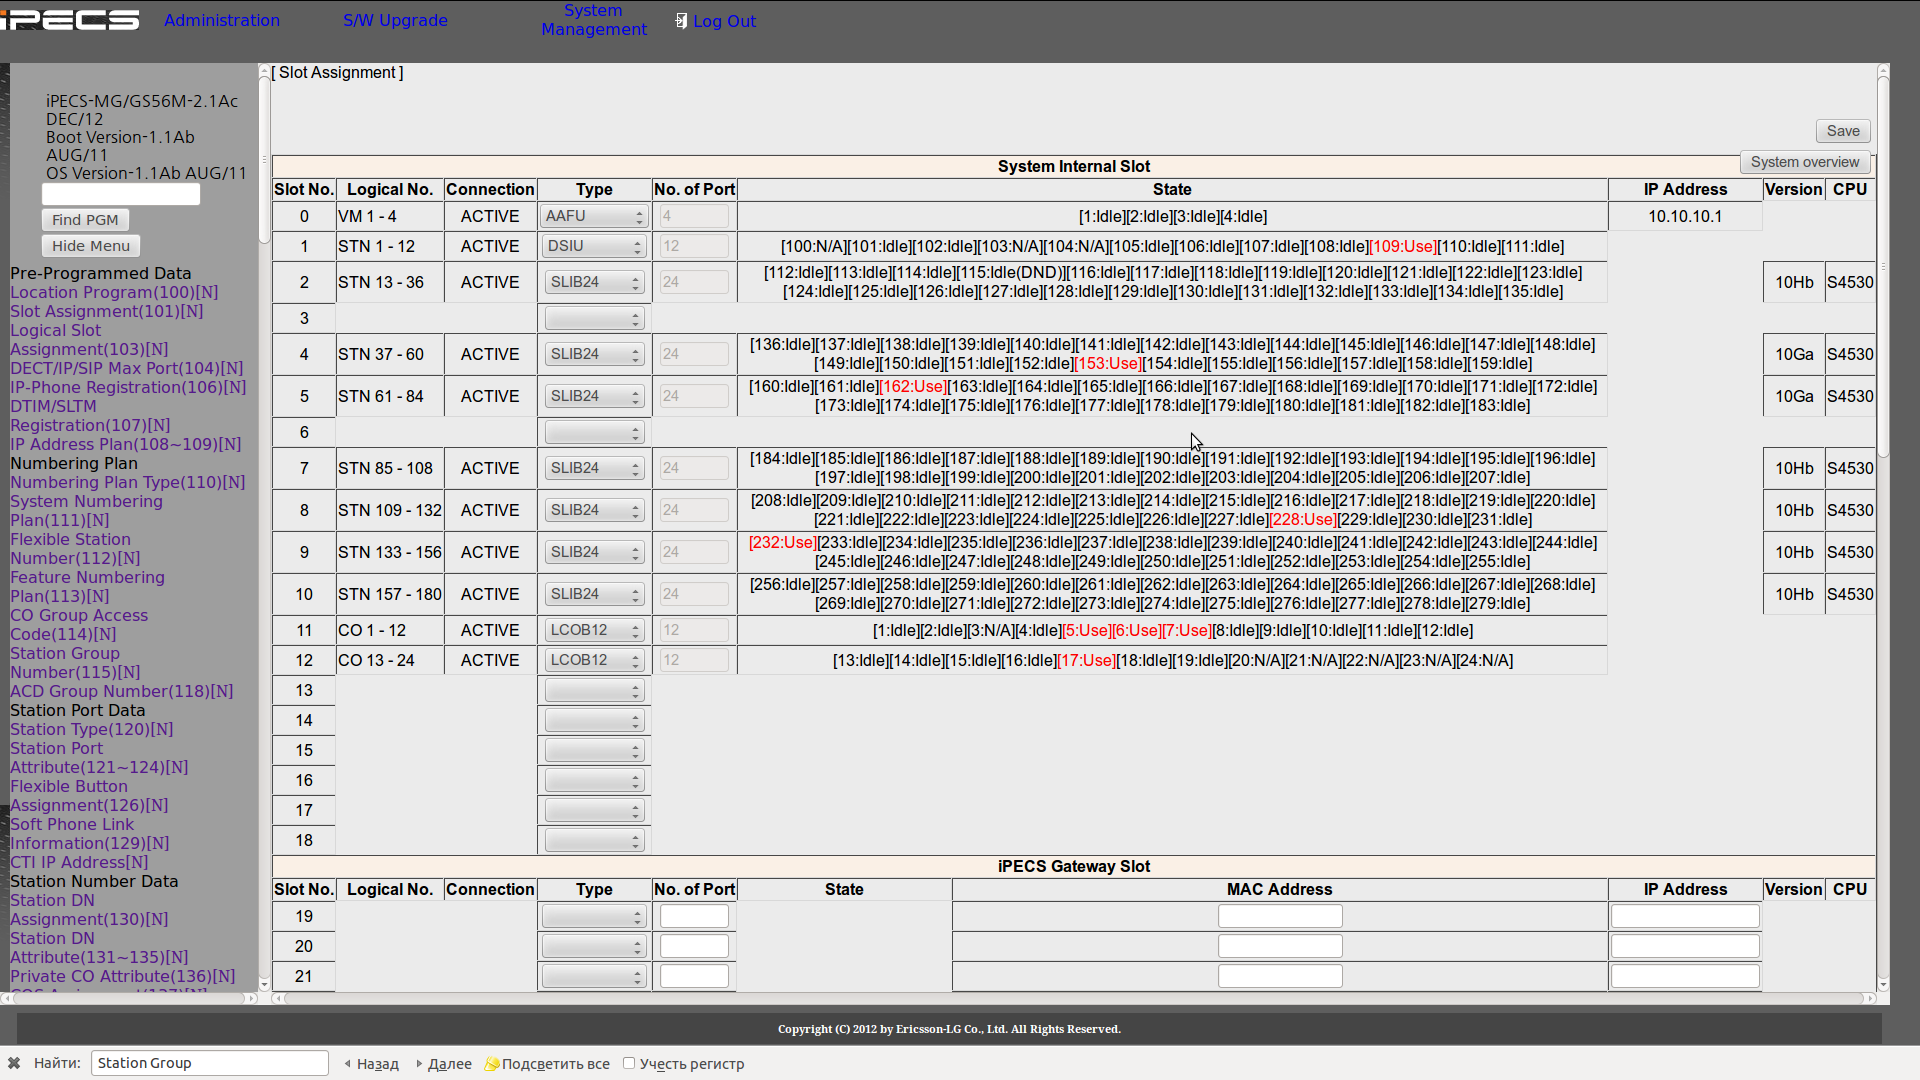Open the Type dropdown for slot 1 (DSIU)
The width and height of the screenshot is (1920, 1080).
[x=594, y=246]
